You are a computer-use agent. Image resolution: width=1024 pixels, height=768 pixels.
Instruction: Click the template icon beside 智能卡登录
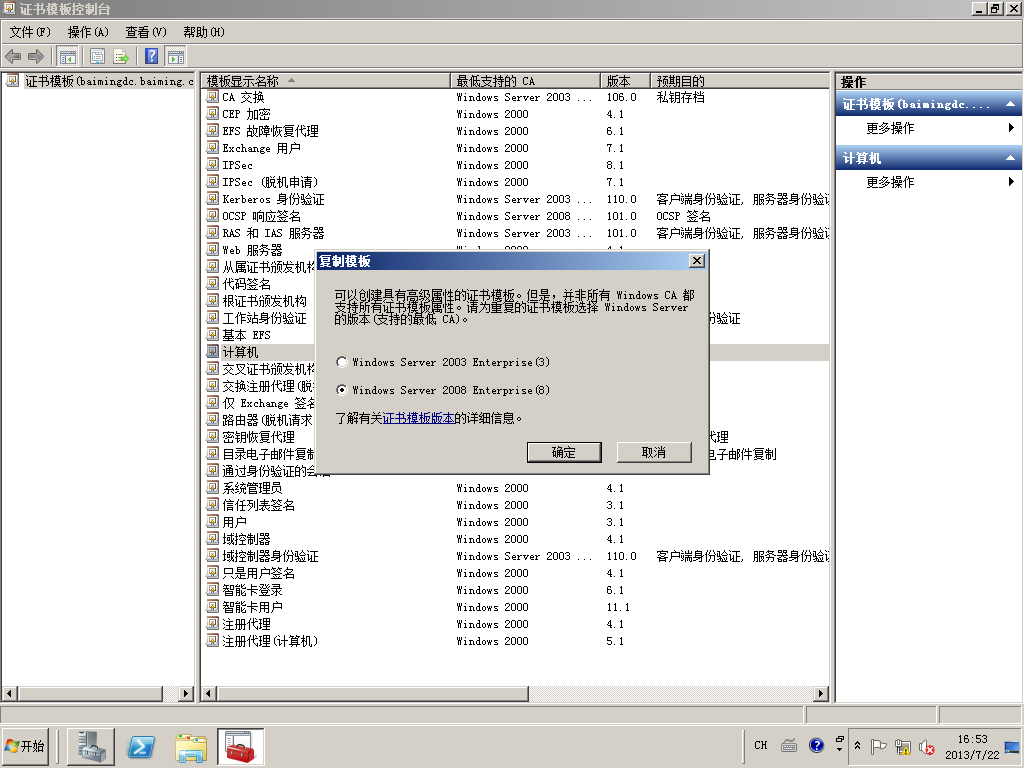[x=213, y=590]
